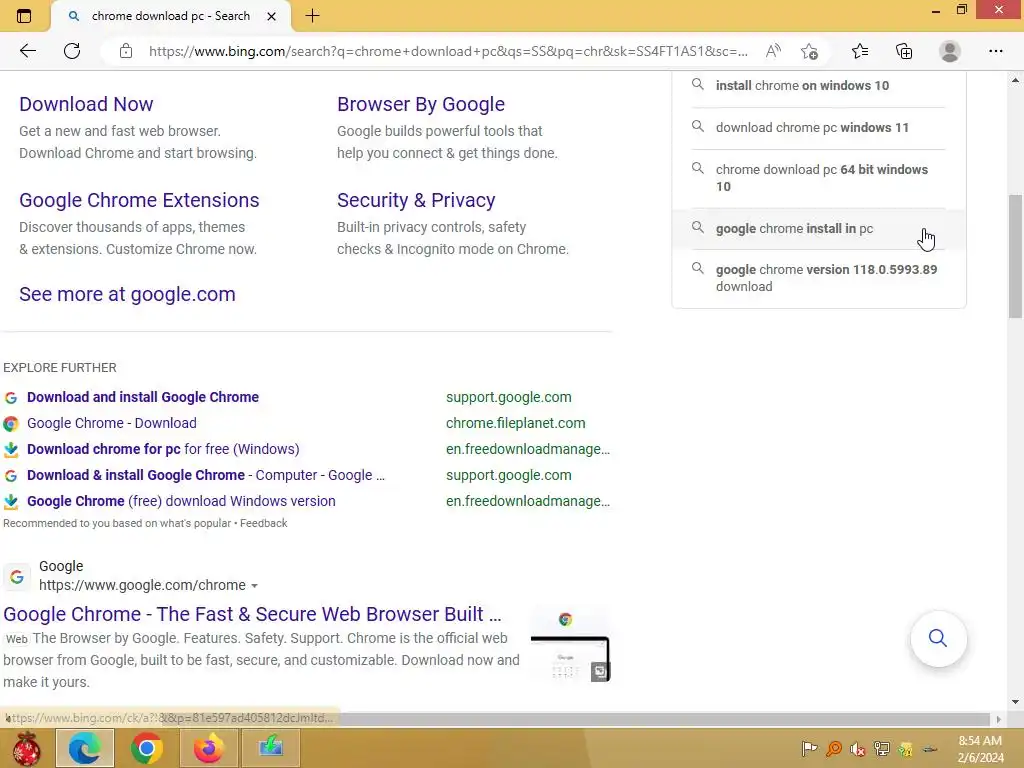Click the muted volume tray icon

857,749
